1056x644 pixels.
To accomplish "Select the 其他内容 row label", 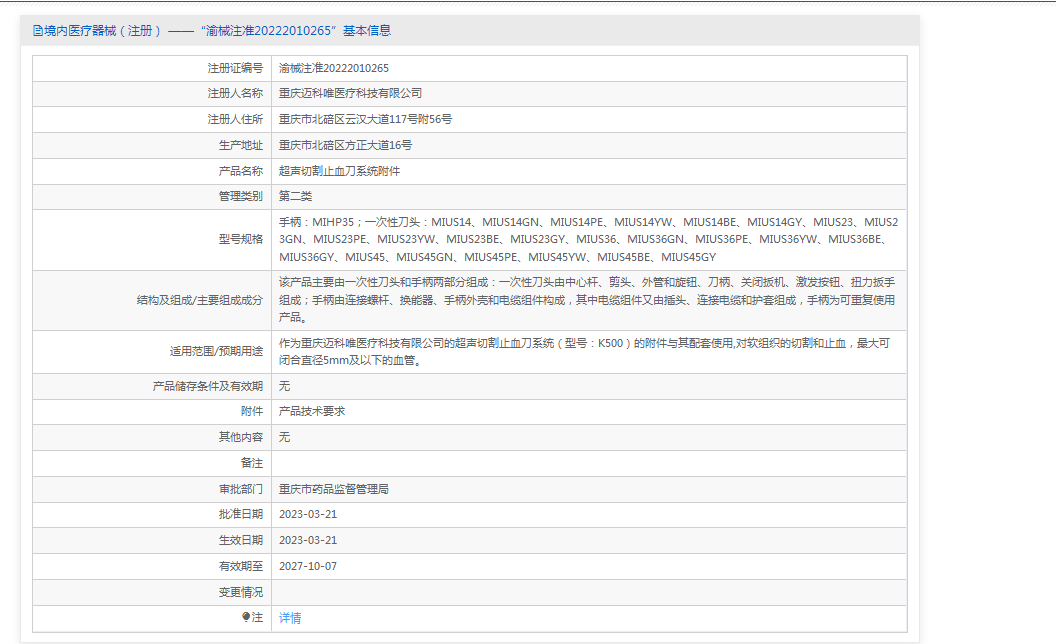I will coord(240,437).
